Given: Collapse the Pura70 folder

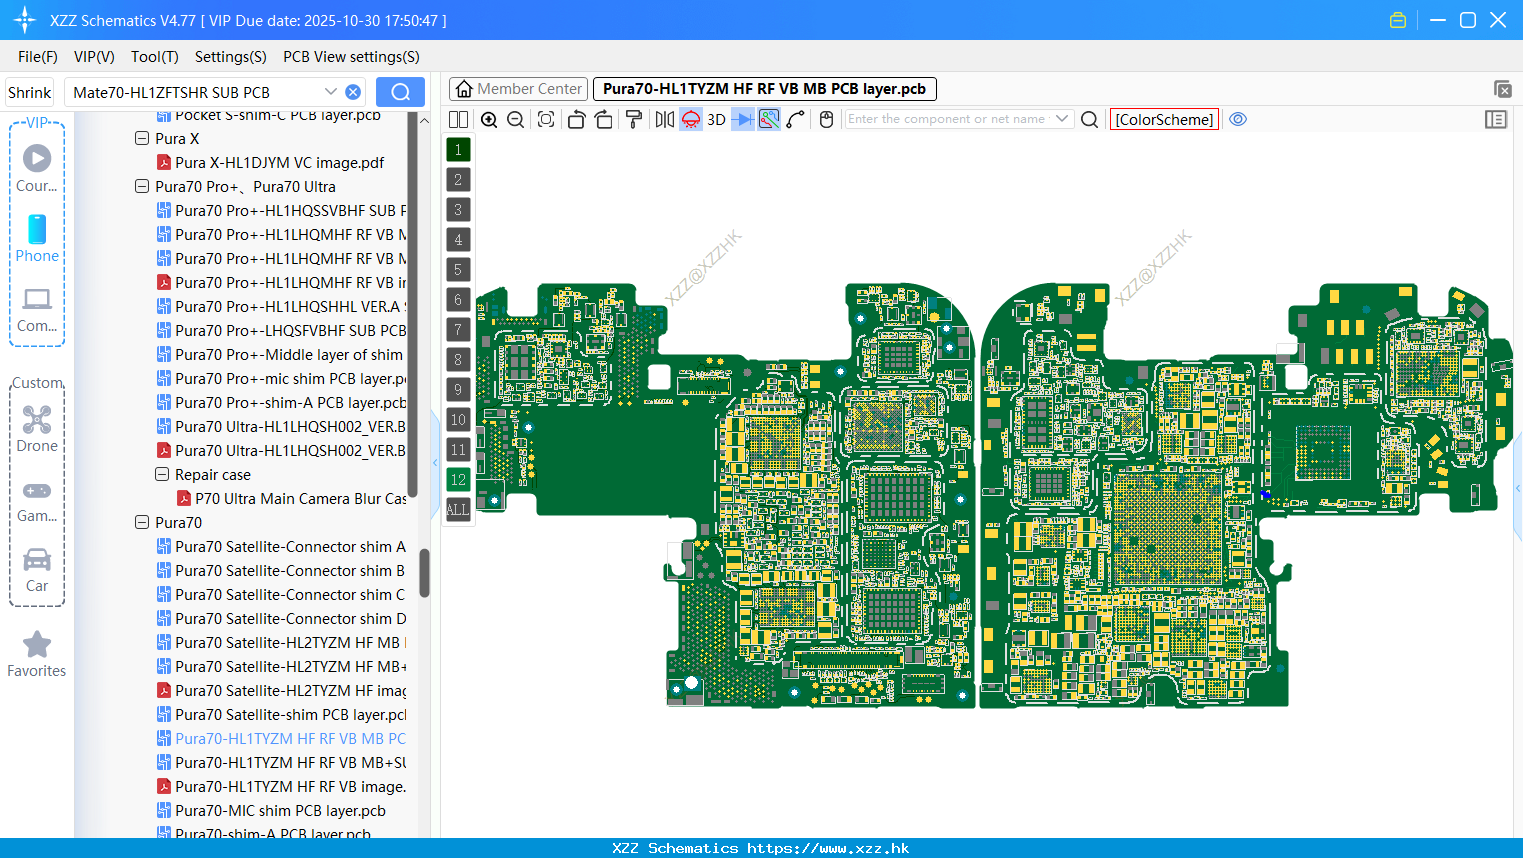Looking at the screenshot, I should pyautogui.click(x=142, y=523).
